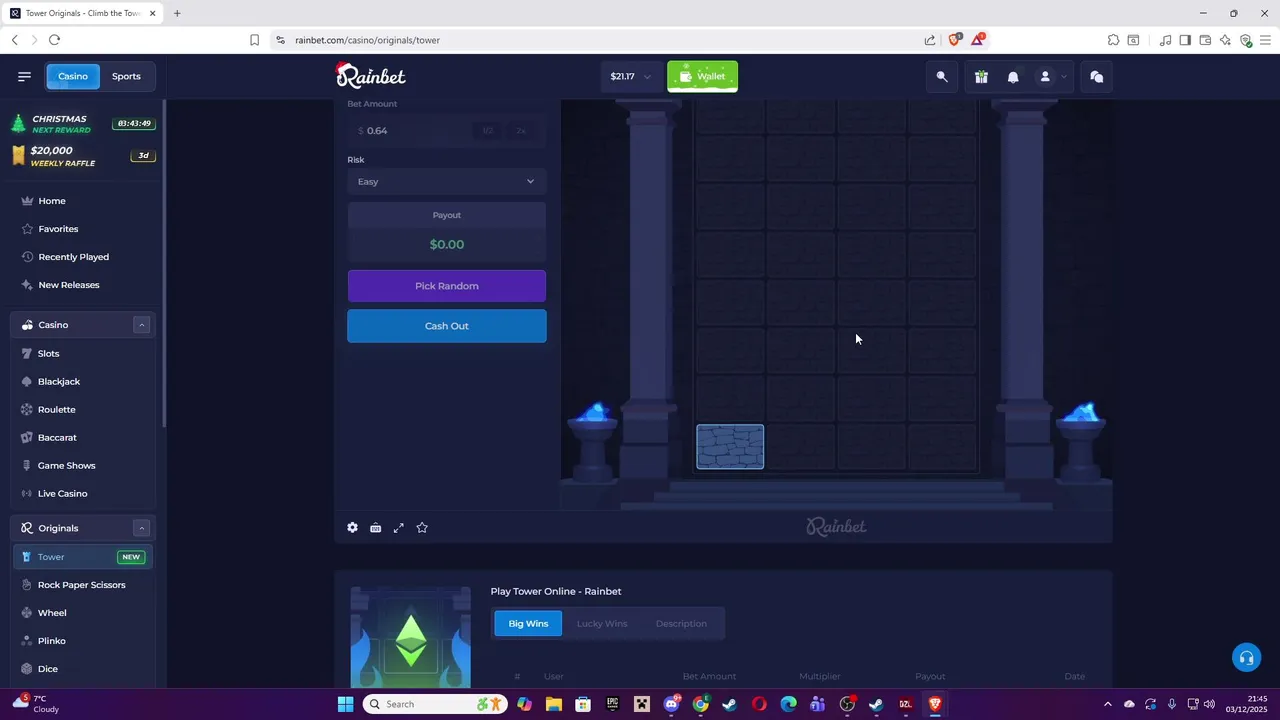Expand the $21.17 balance currency dropdown
1280x720 pixels.
click(x=631, y=77)
